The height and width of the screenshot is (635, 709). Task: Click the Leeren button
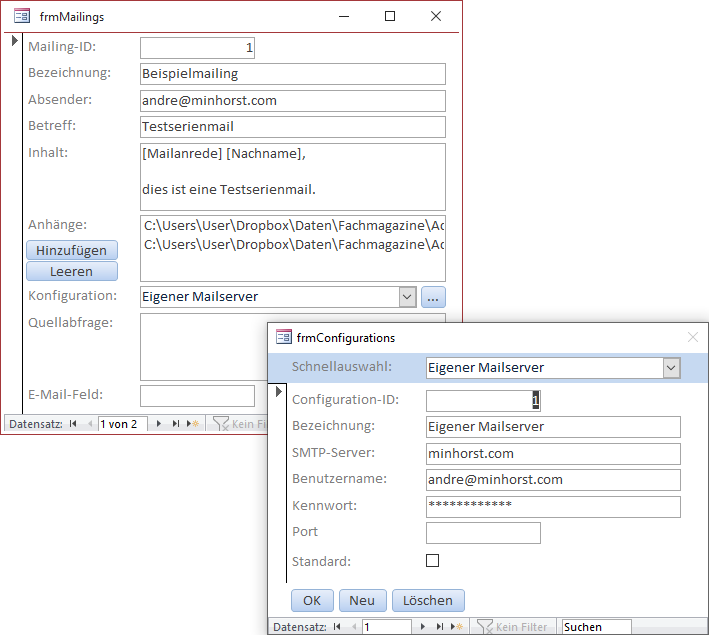(72, 271)
